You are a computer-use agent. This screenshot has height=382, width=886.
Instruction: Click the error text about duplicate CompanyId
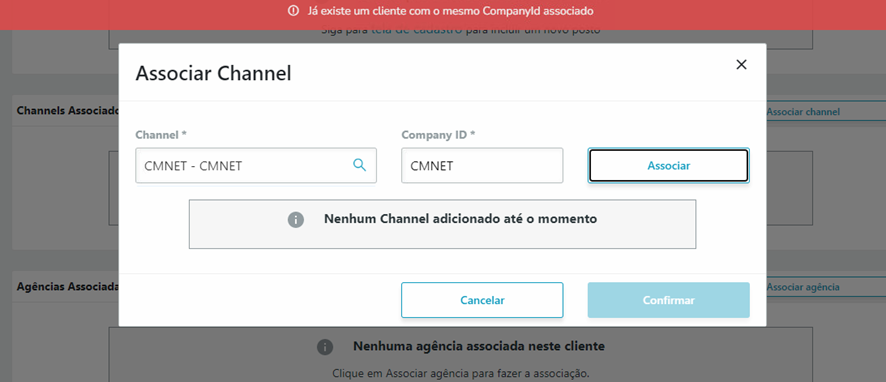450,11
